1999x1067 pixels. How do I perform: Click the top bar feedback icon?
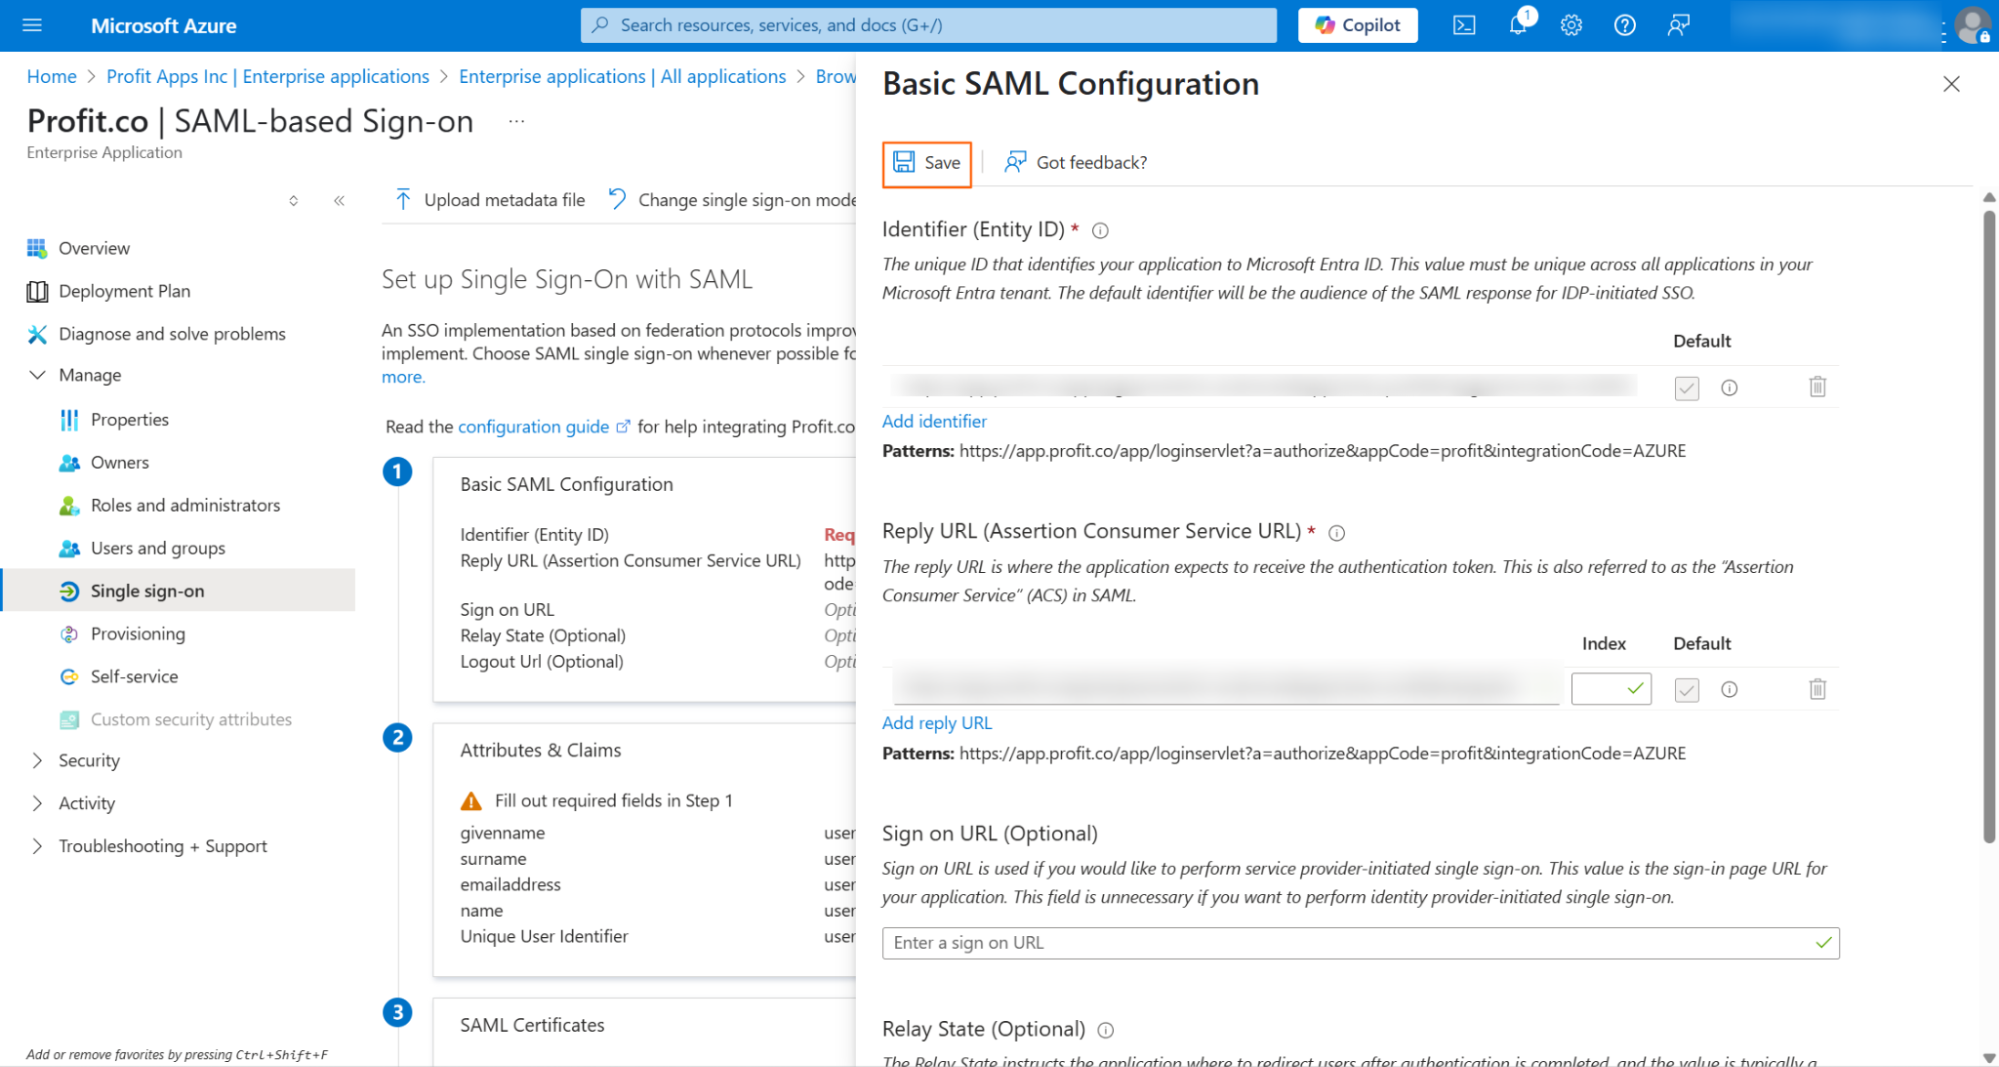(x=1679, y=25)
